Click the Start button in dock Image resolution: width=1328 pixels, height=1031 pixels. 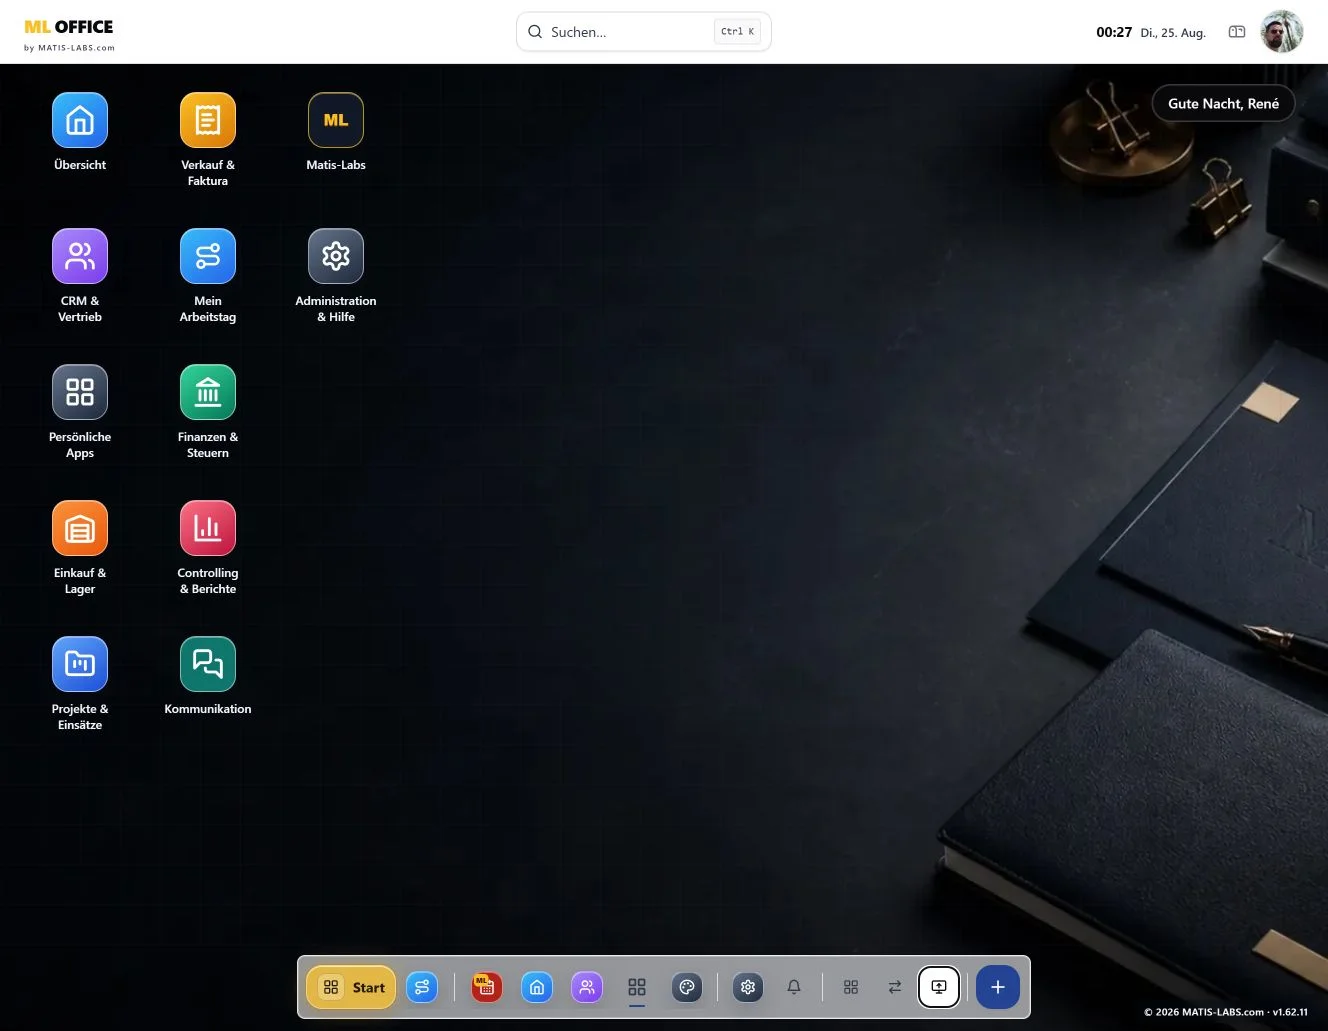351,987
